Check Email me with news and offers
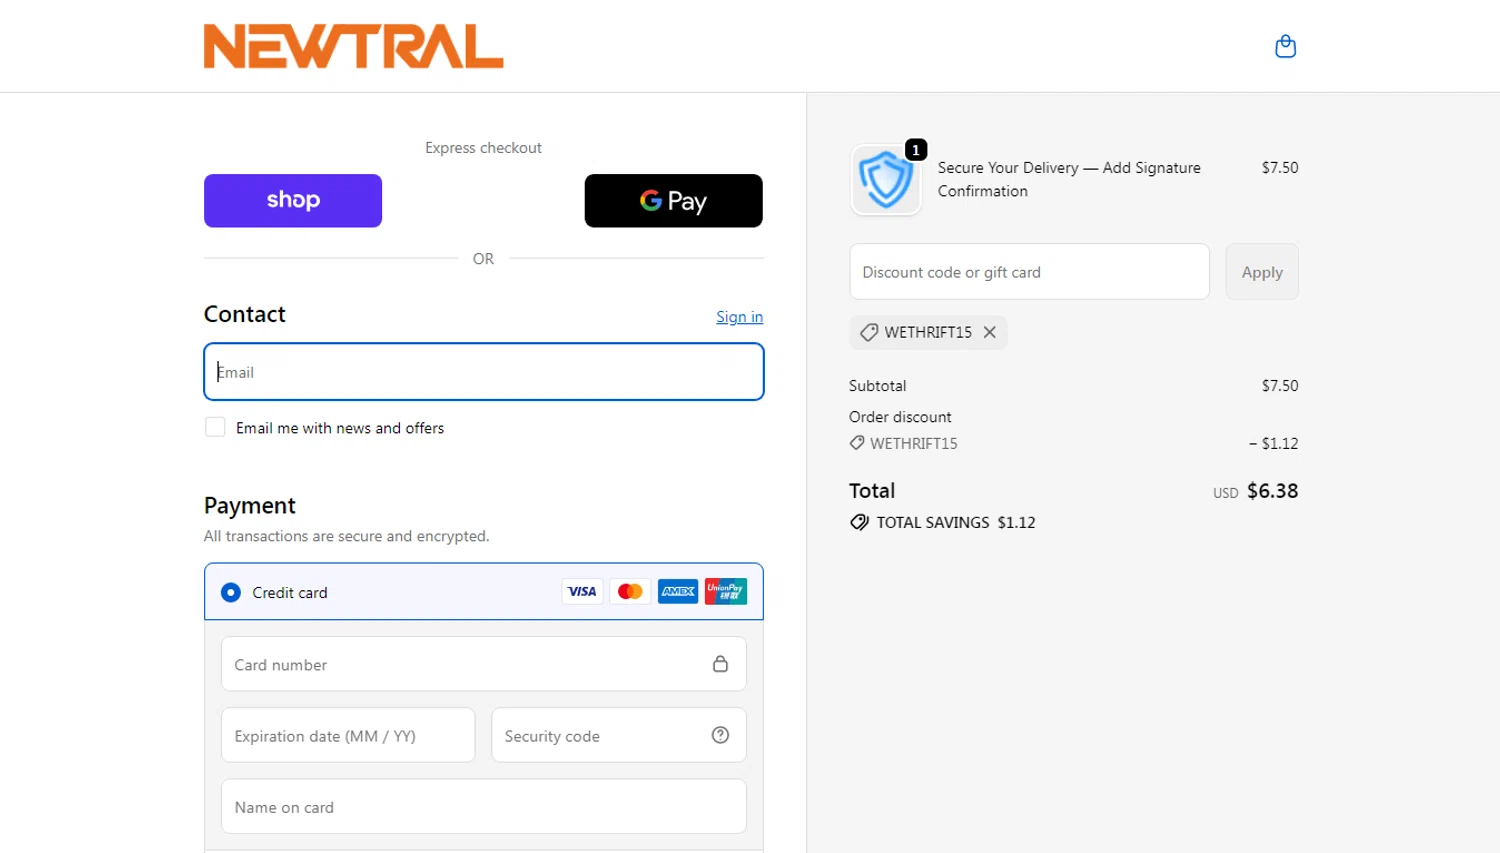 point(215,427)
